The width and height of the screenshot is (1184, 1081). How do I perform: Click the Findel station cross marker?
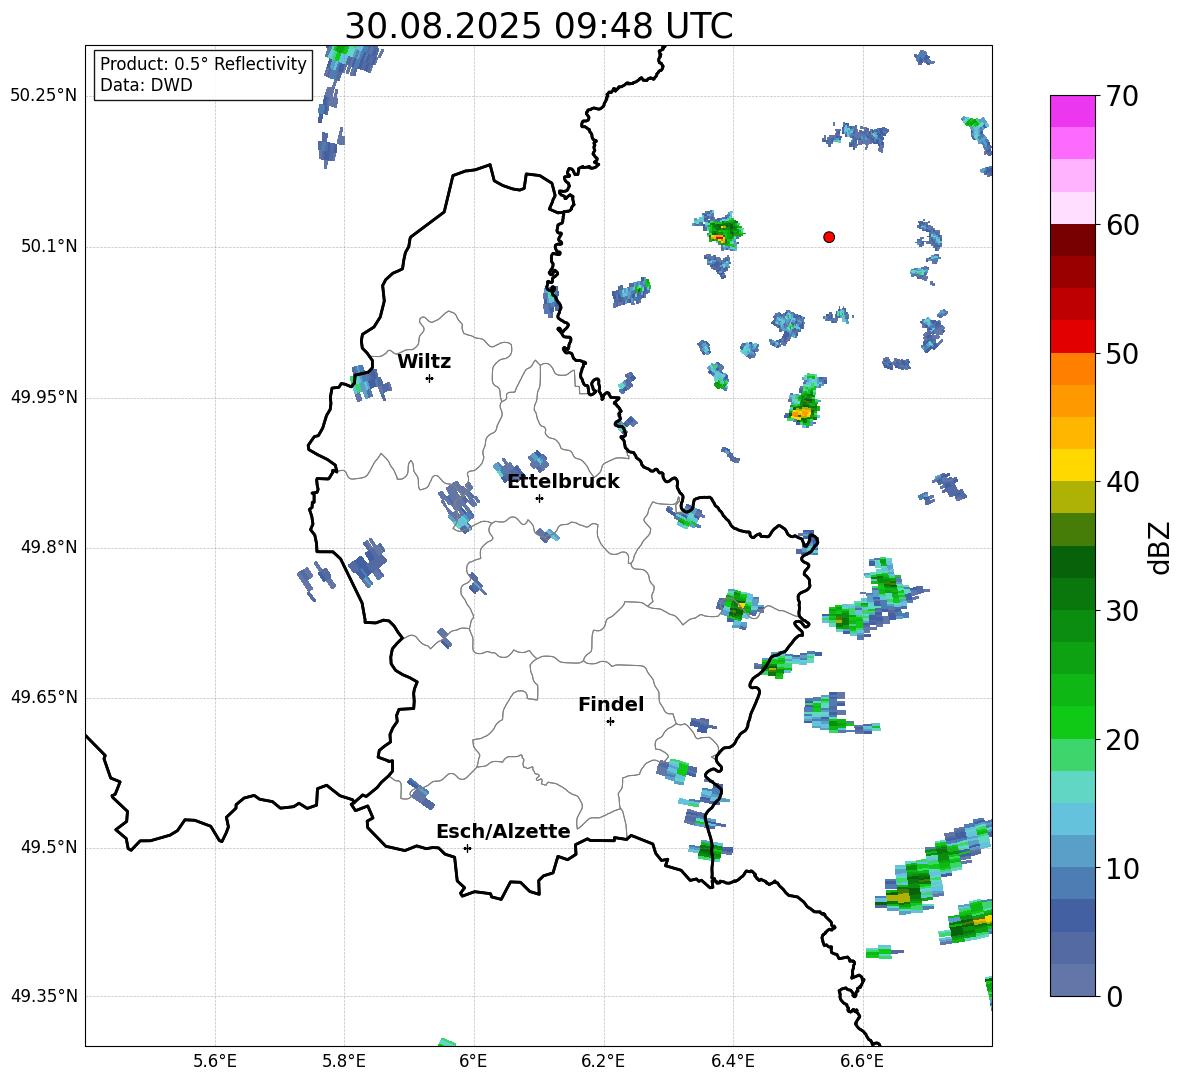[x=610, y=721]
